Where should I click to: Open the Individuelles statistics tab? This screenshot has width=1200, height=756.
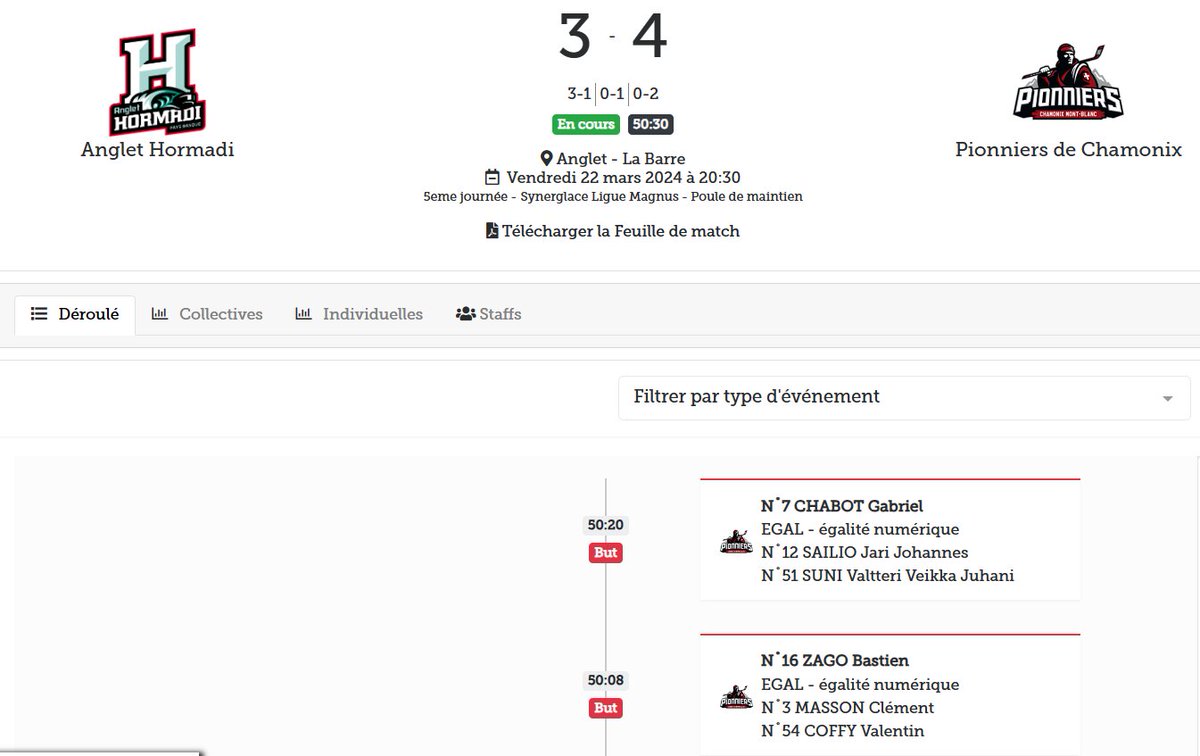359,314
